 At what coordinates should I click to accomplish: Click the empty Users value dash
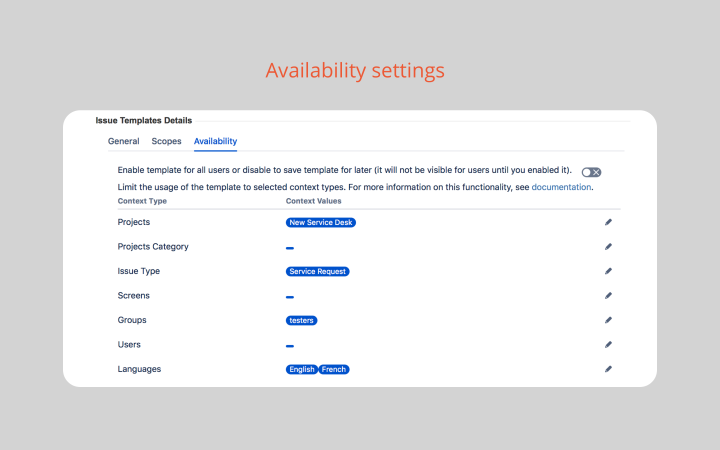point(289,346)
